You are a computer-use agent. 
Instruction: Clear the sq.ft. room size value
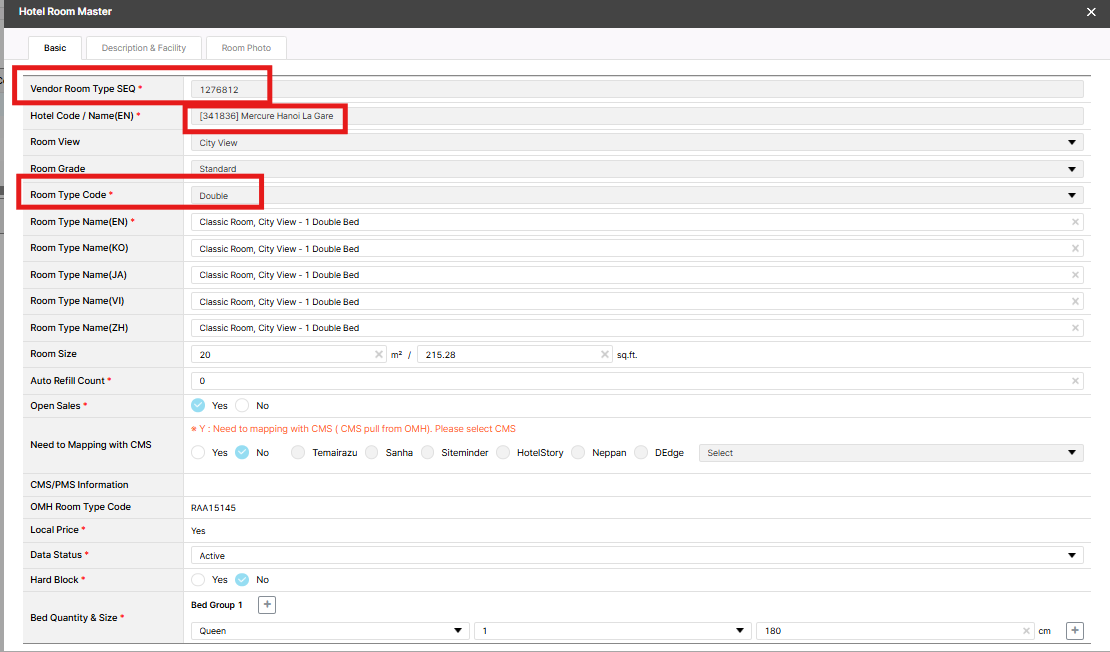coord(605,354)
